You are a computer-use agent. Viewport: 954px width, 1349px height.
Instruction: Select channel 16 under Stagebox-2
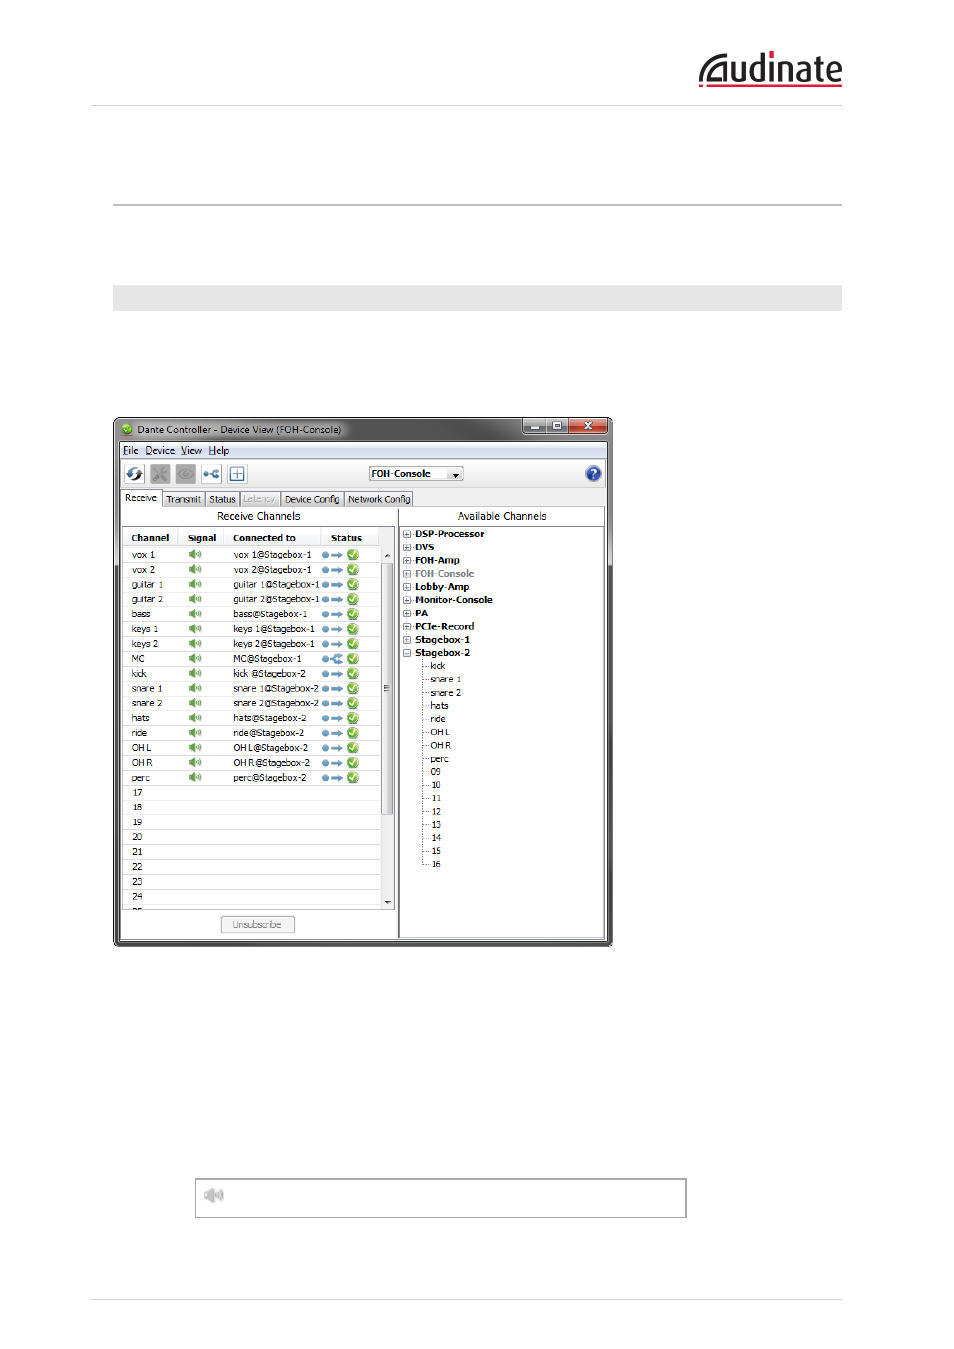point(436,864)
